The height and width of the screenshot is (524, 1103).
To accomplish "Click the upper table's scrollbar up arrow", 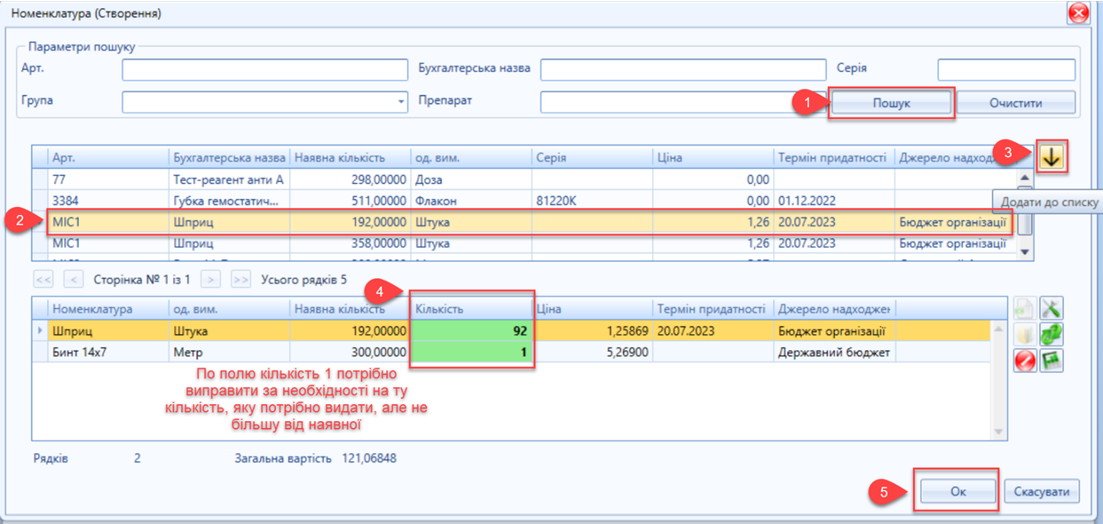I will click(x=1025, y=177).
